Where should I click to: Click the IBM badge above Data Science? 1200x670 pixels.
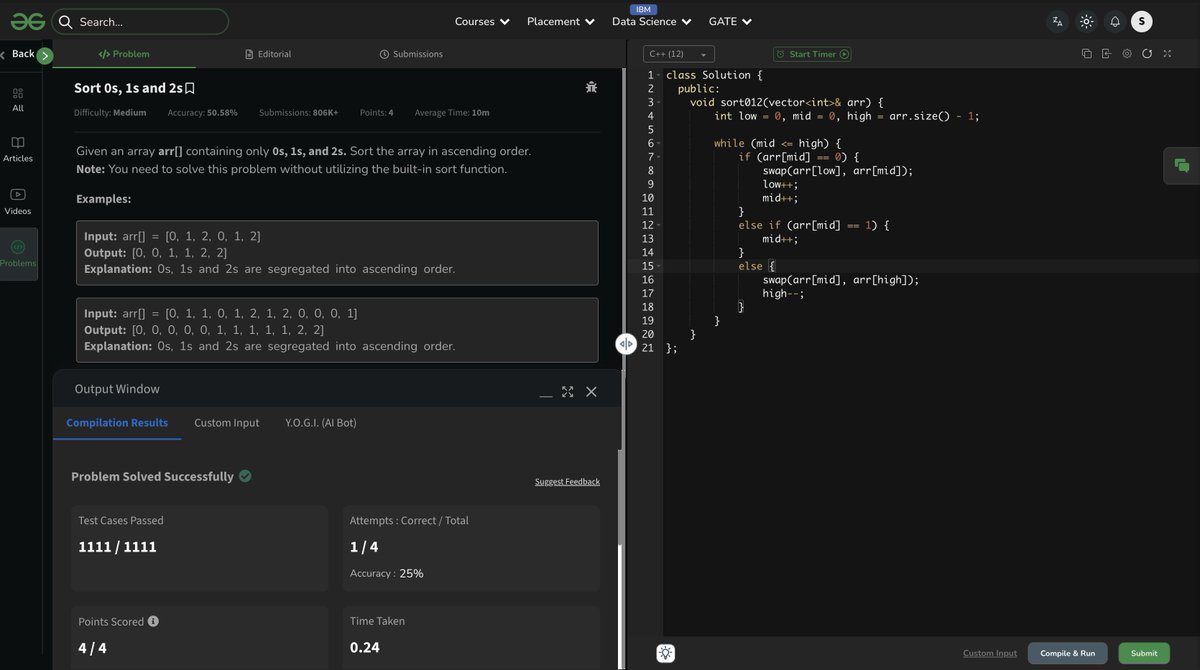click(x=643, y=9)
